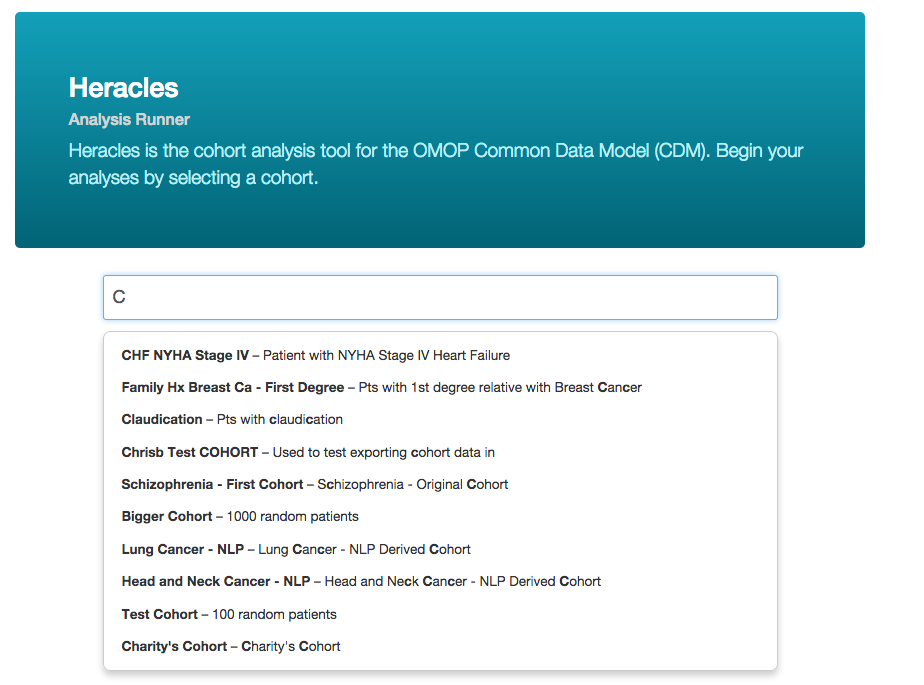This screenshot has height=685, width=924.
Task: Click the '100 random patients' description
Action: point(274,614)
